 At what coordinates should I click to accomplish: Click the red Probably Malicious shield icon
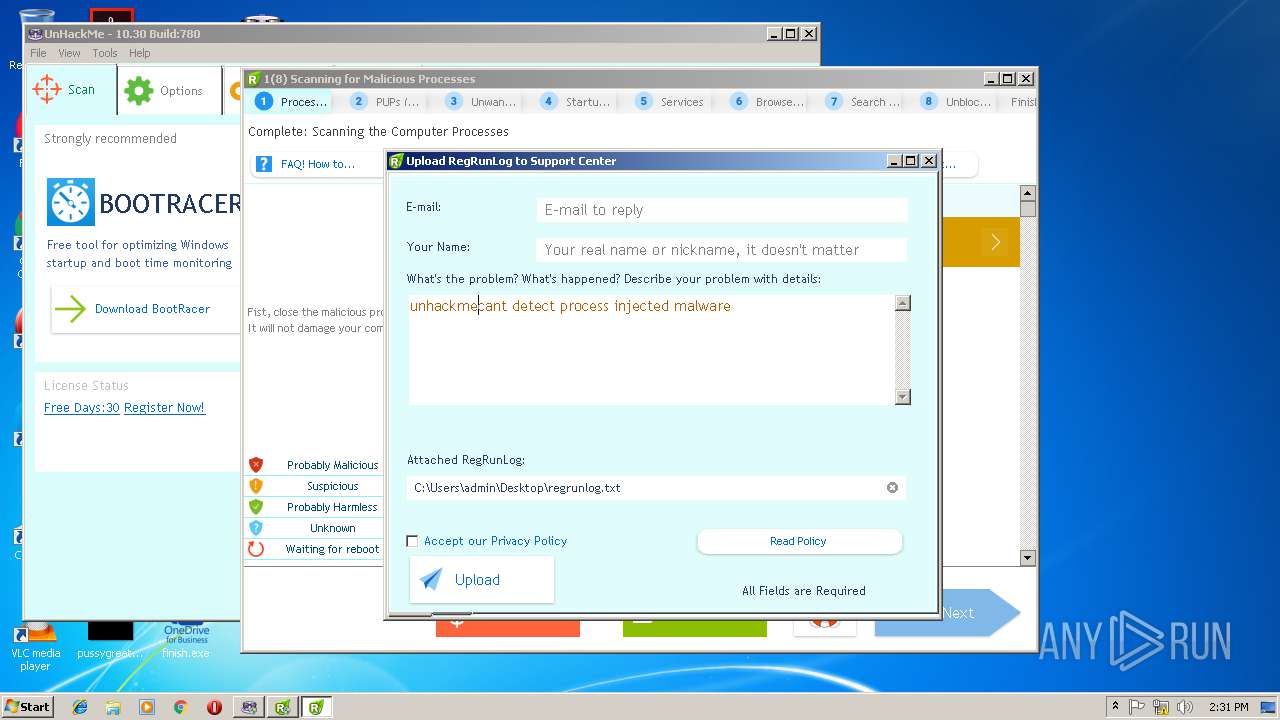point(256,465)
